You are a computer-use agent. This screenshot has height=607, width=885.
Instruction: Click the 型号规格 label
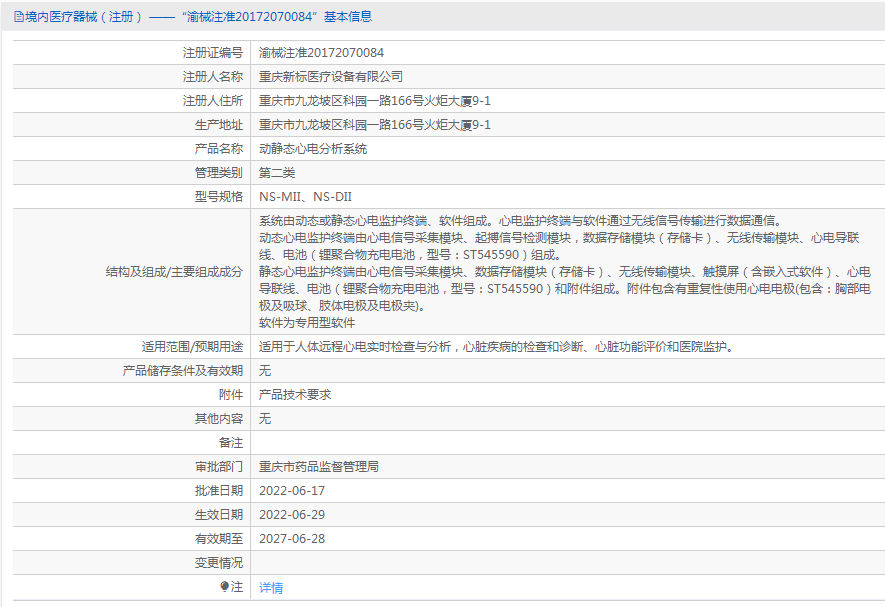219,196
